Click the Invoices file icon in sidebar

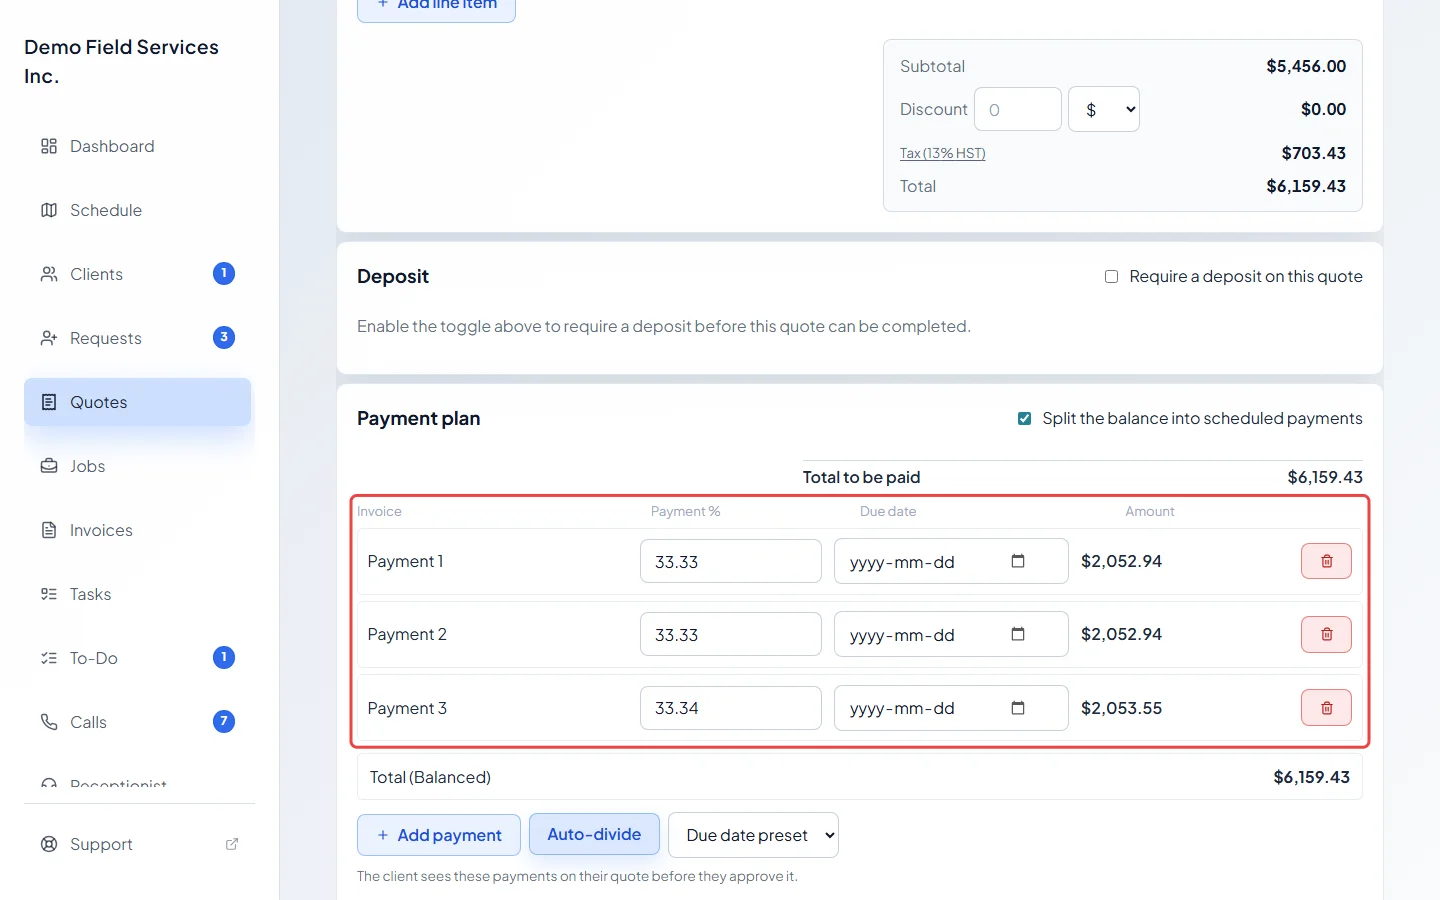click(49, 530)
